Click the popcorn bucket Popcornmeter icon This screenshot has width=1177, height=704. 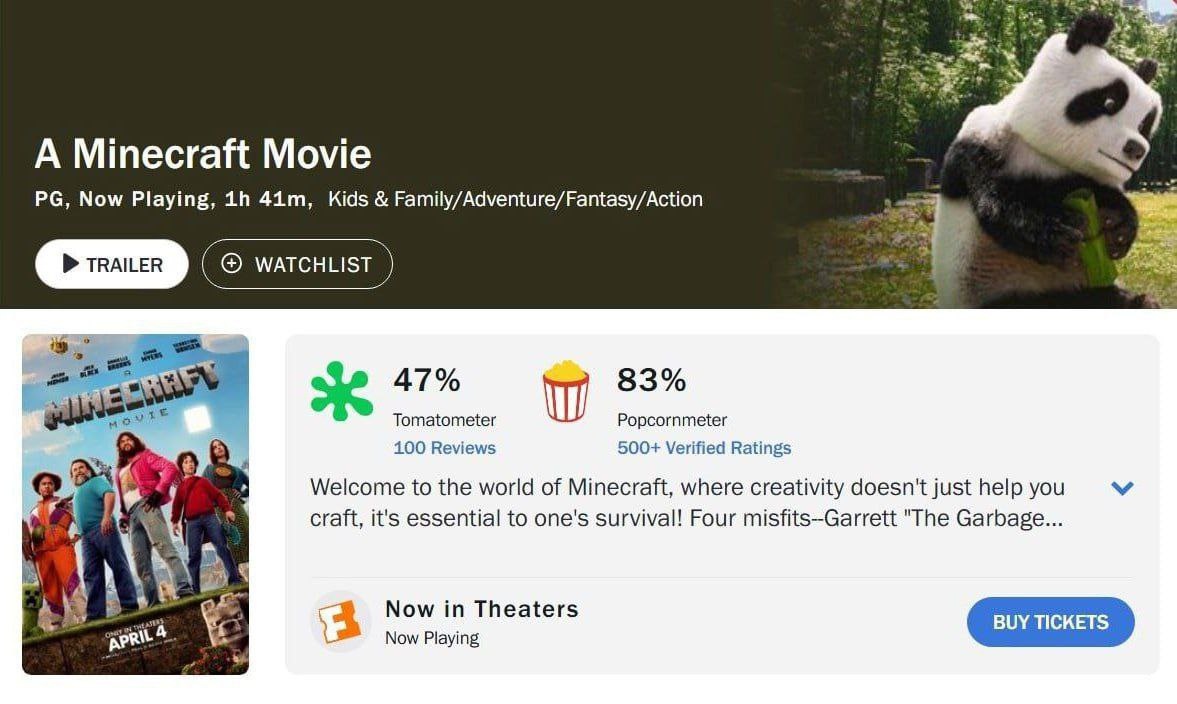[x=565, y=392]
